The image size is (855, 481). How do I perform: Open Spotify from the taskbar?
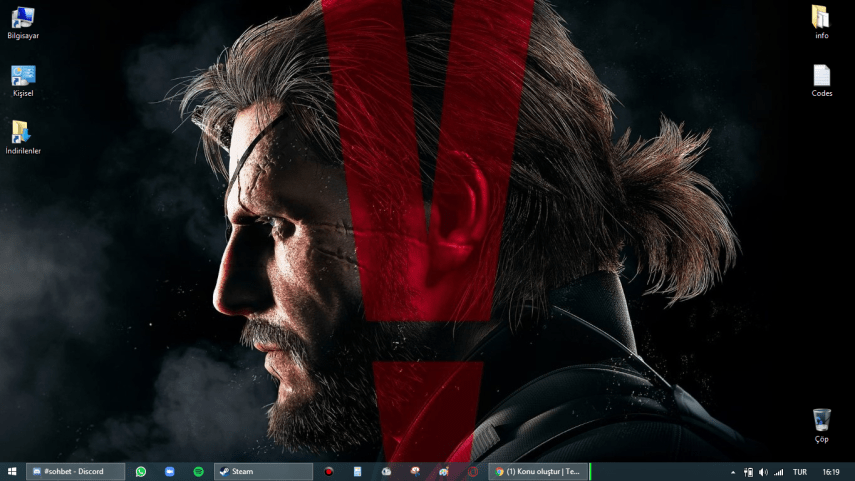[x=198, y=472]
